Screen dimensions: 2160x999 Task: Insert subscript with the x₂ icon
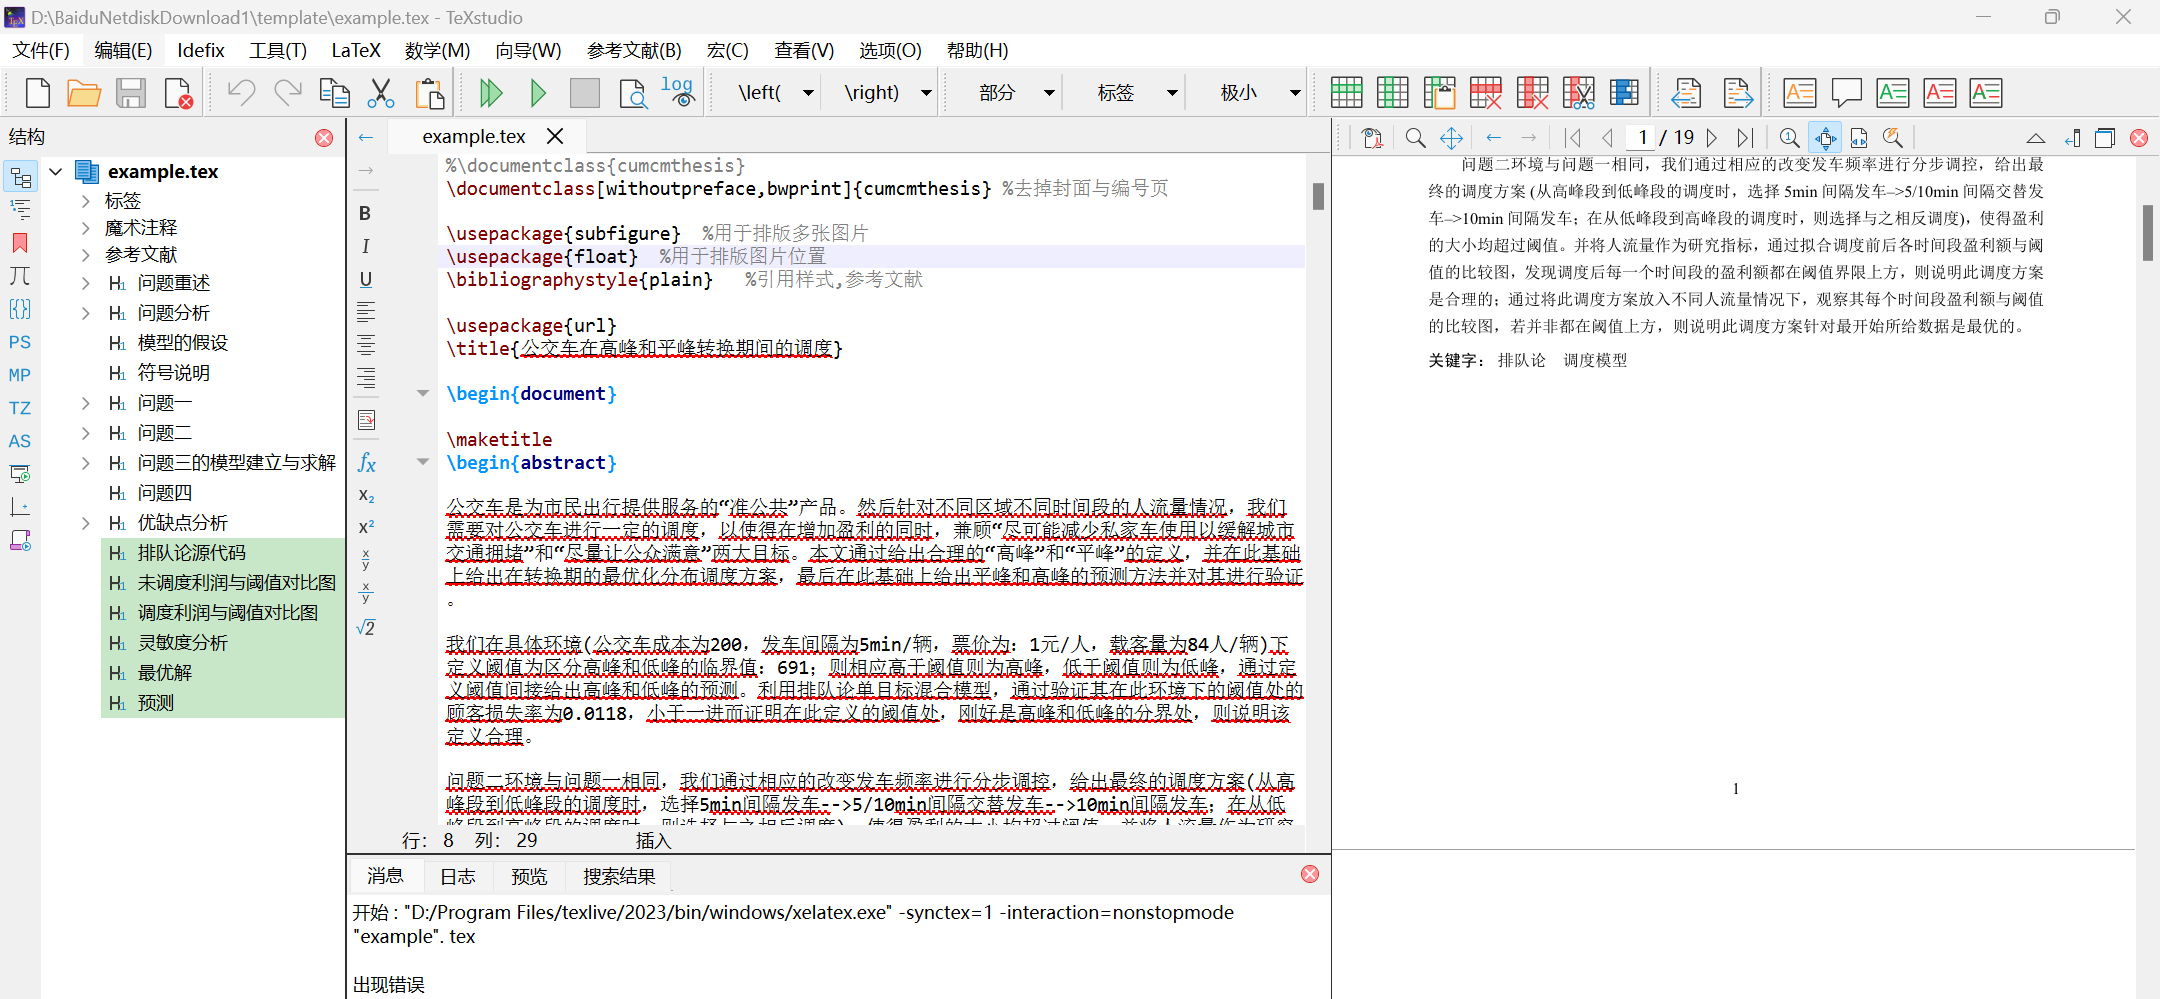click(x=366, y=495)
